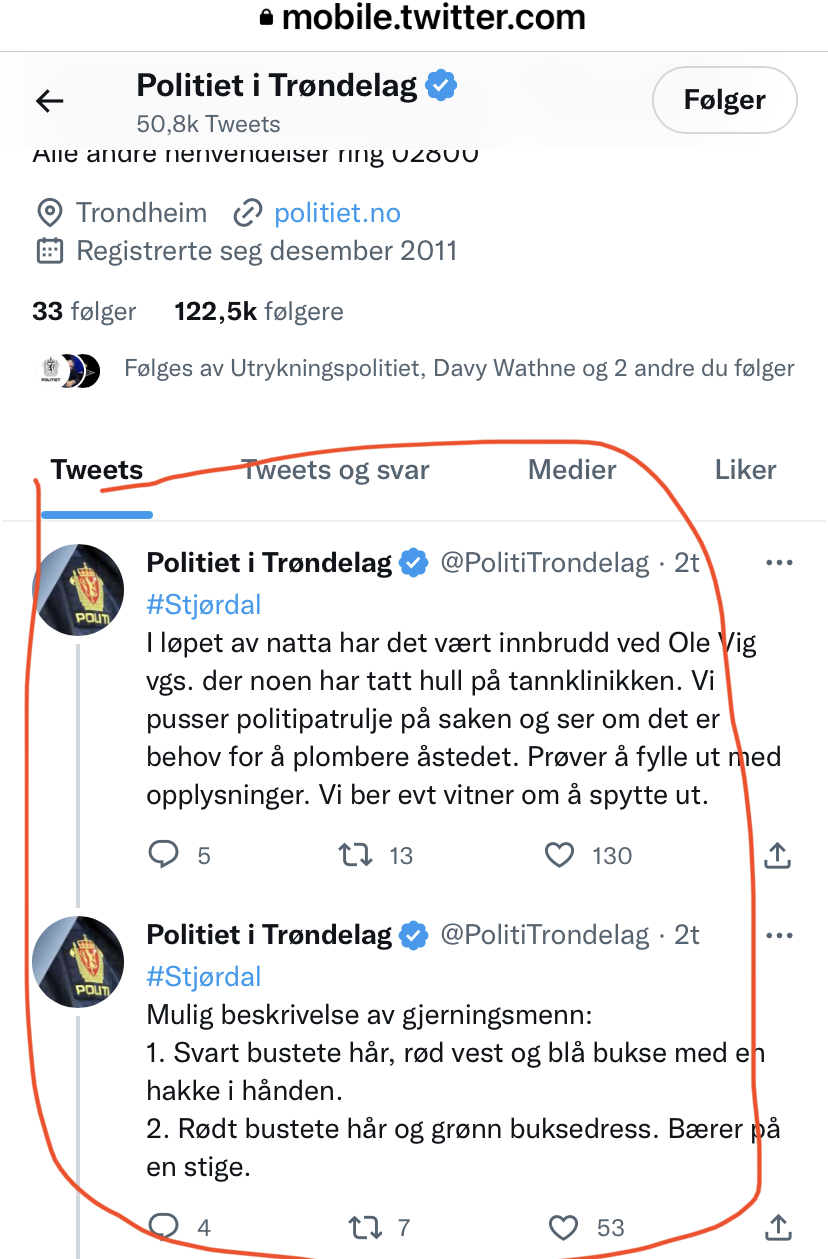
Task: Retweet the second tweet with 7 retweets
Action: 364,1227
